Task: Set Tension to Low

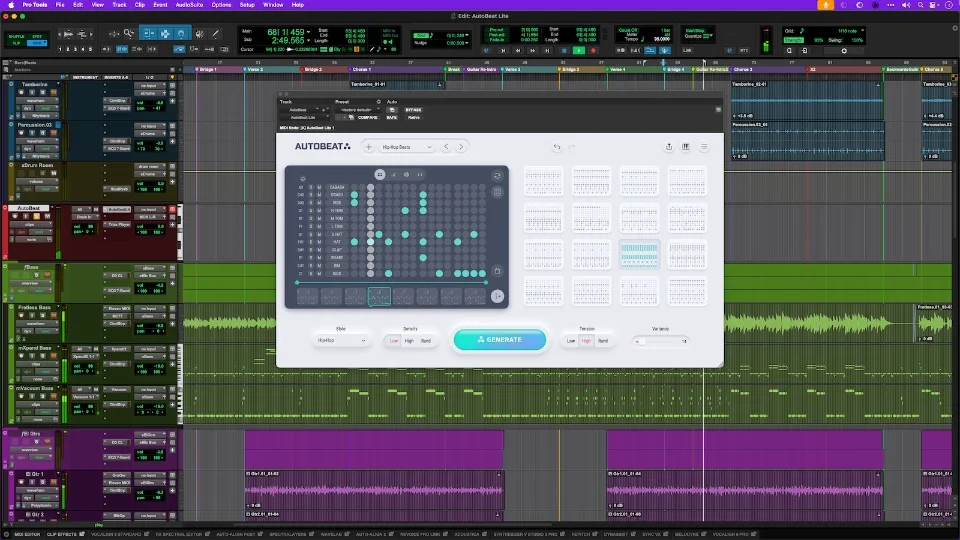Action: point(571,341)
